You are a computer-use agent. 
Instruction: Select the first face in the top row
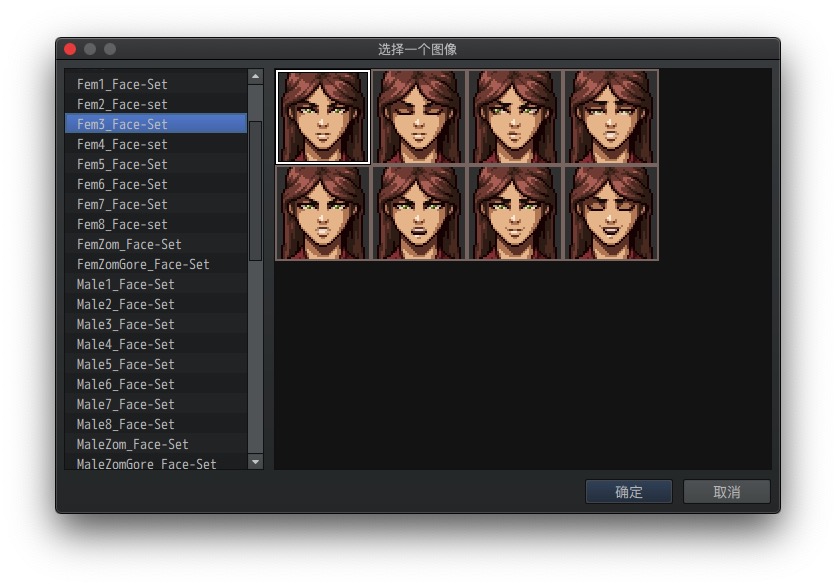point(323,117)
